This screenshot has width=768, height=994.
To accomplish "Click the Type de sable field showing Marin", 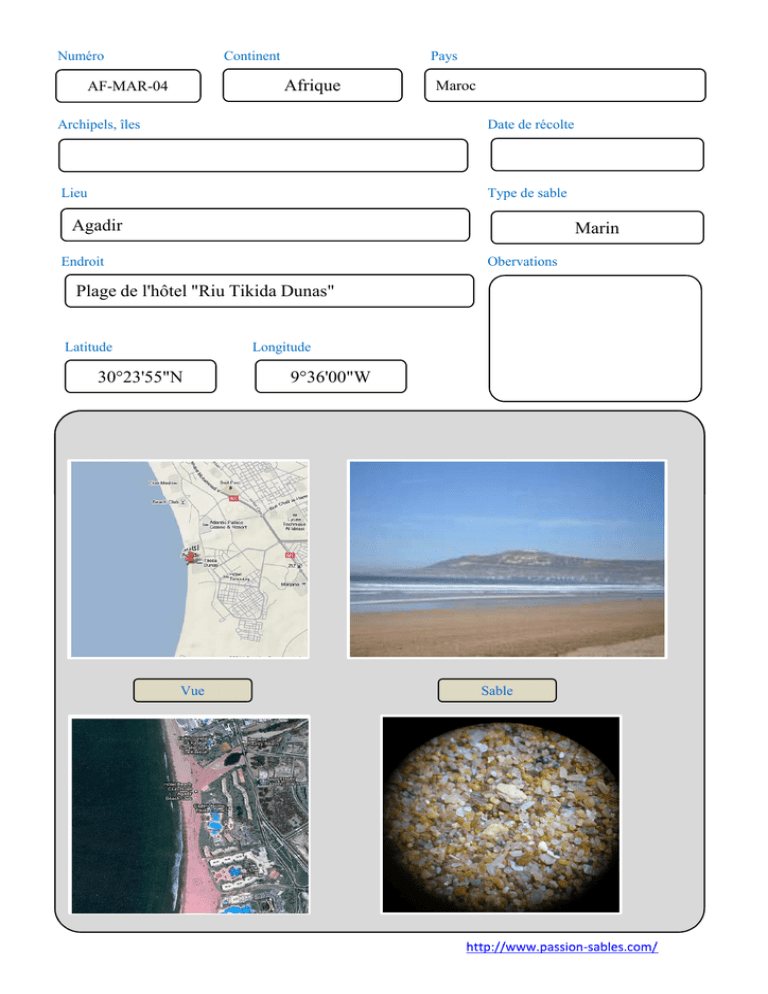I will point(597,227).
